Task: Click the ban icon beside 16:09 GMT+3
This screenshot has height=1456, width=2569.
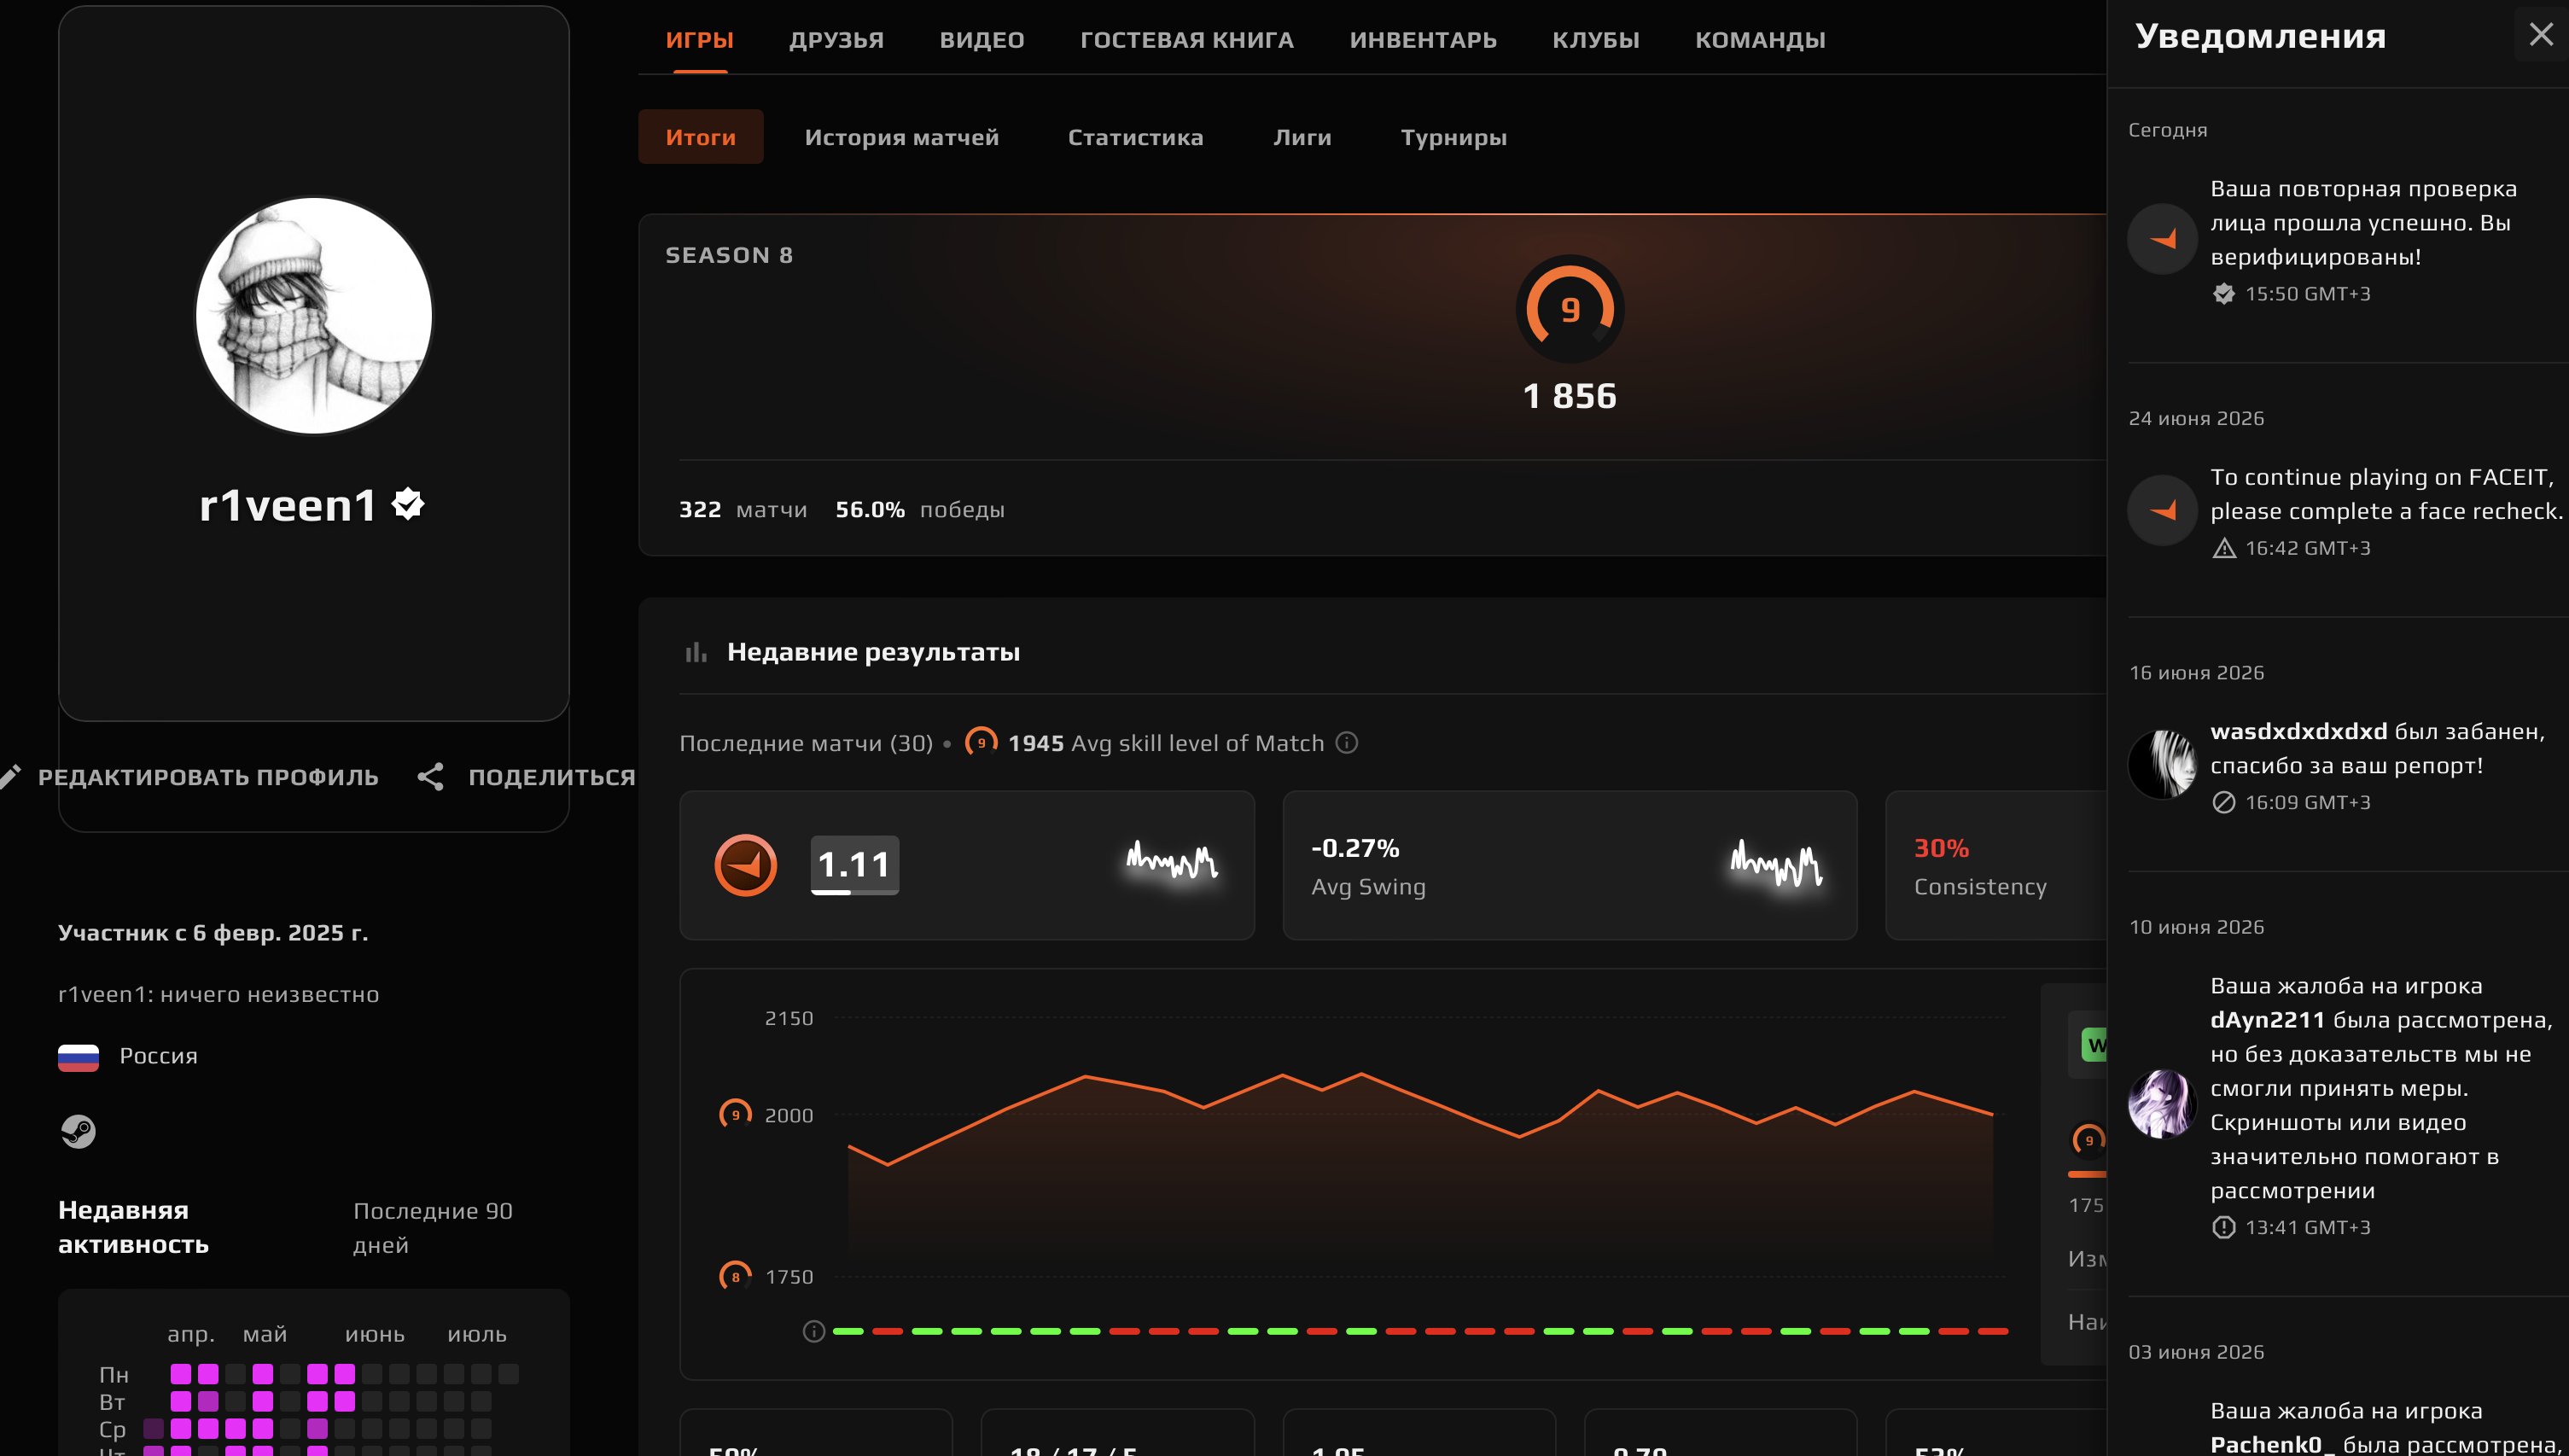Action: [2223, 802]
